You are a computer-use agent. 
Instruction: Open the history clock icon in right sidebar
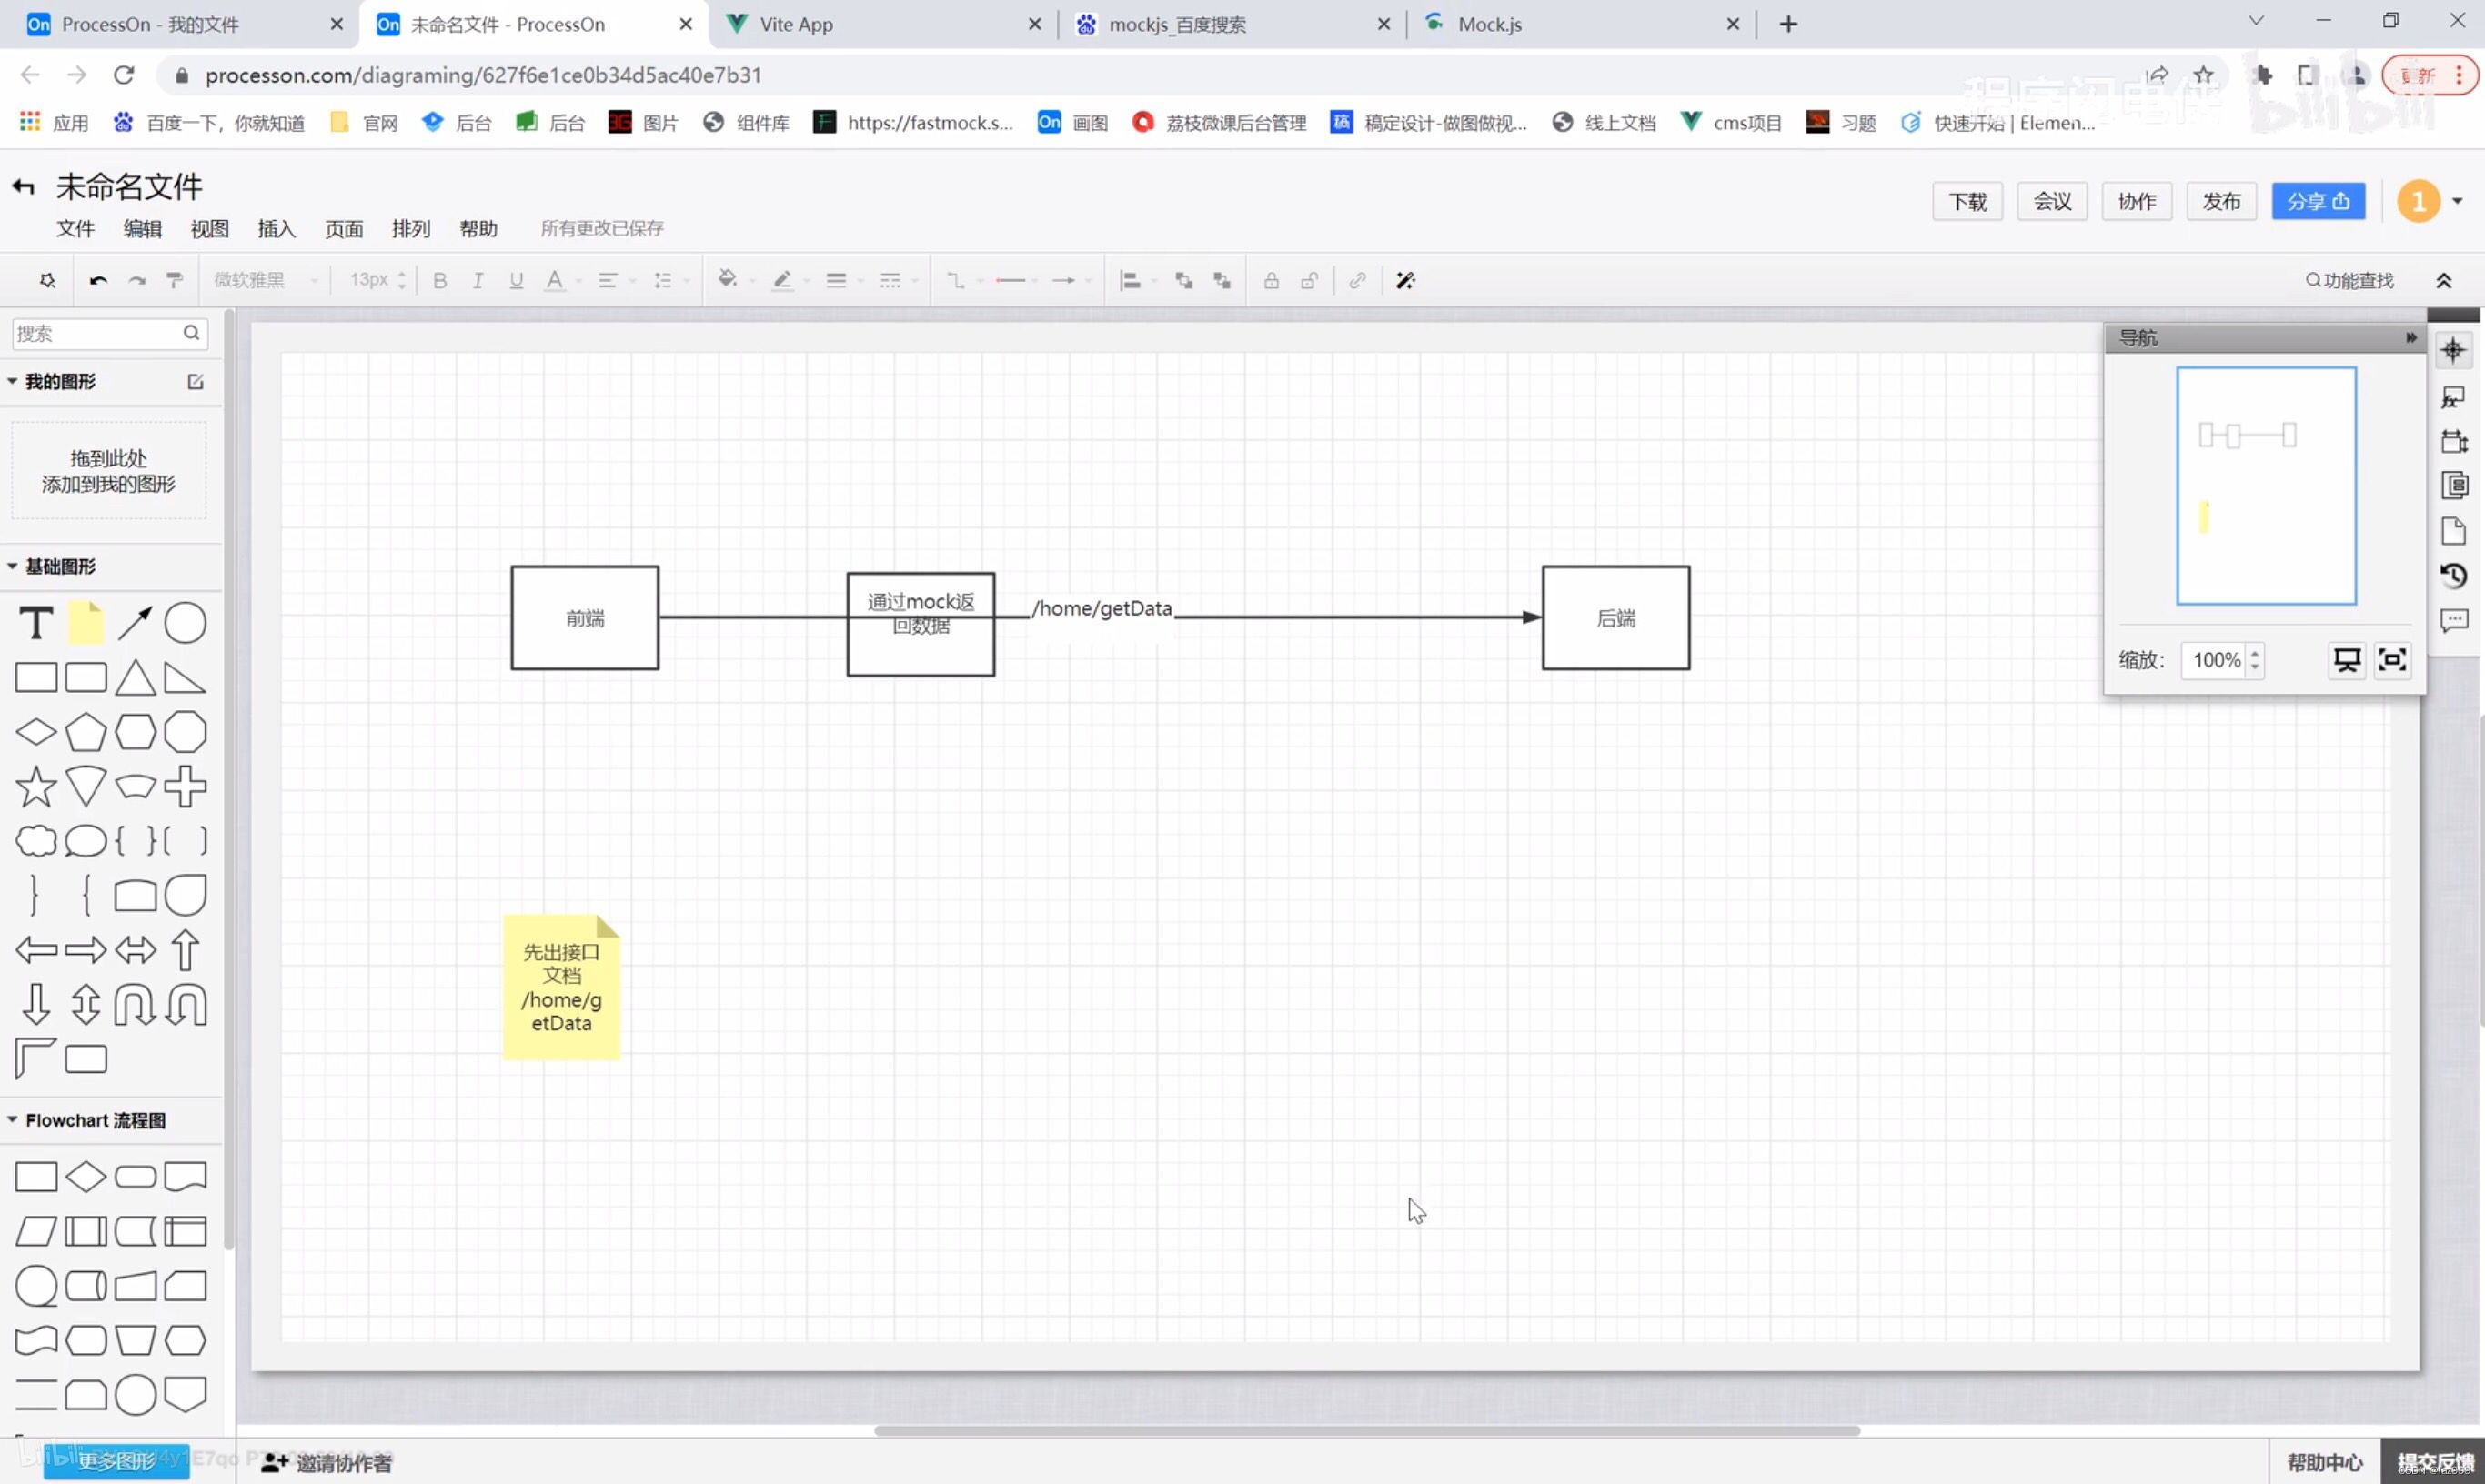2453,576
